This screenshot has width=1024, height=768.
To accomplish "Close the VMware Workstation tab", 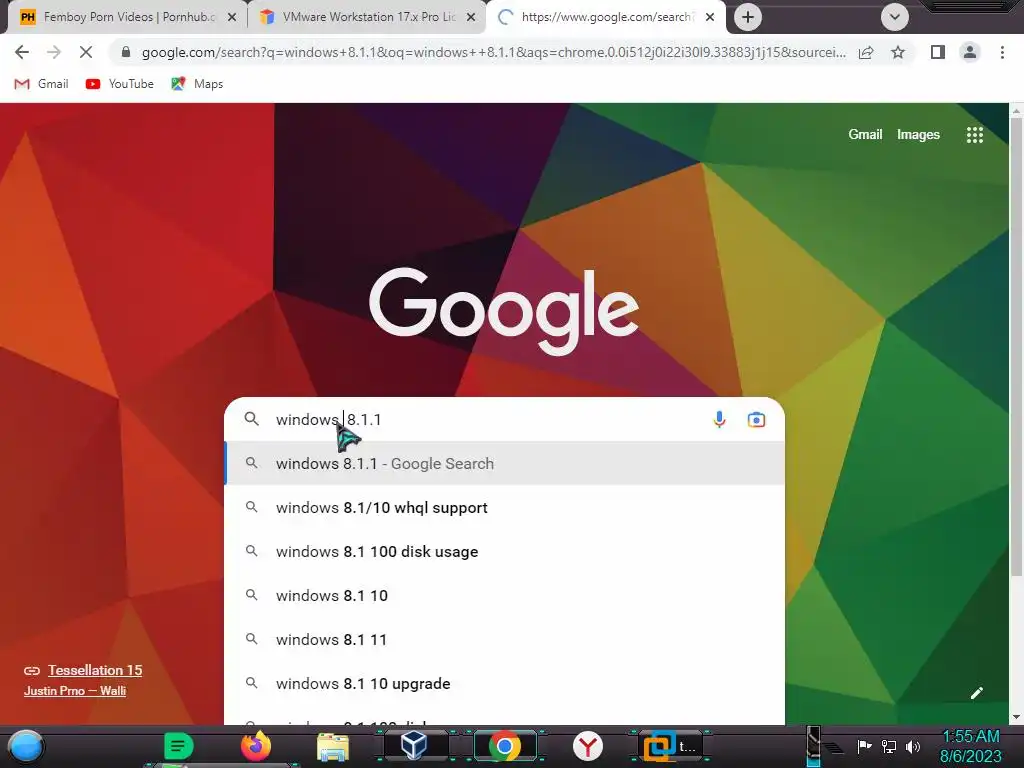I will tap(471, 17).
